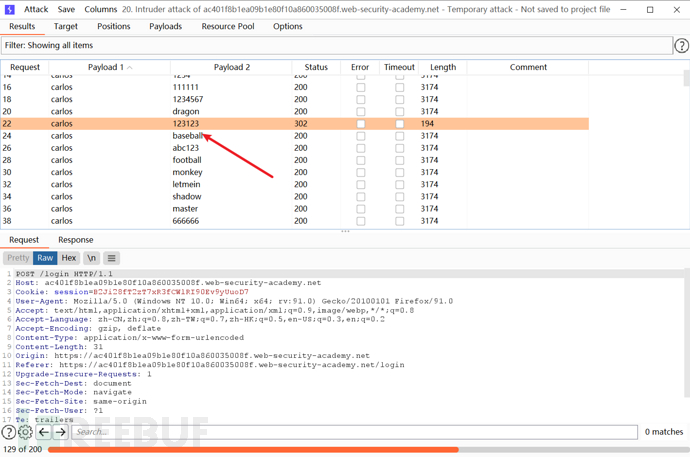The width and height of the screenshot is (690, 457).
Task: Tick the Timeout checkbox for payload baseball
Action: point(399,136)
